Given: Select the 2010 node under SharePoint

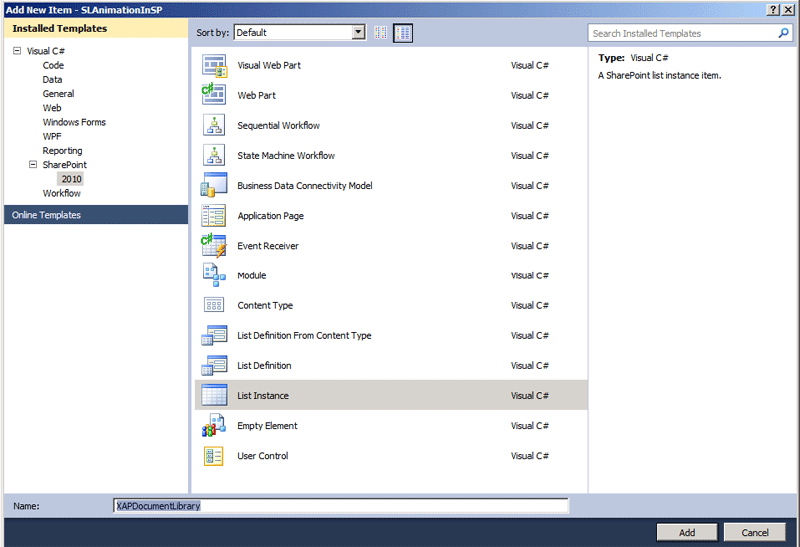Looking at the screenshot, I should [x=71, y=179].
